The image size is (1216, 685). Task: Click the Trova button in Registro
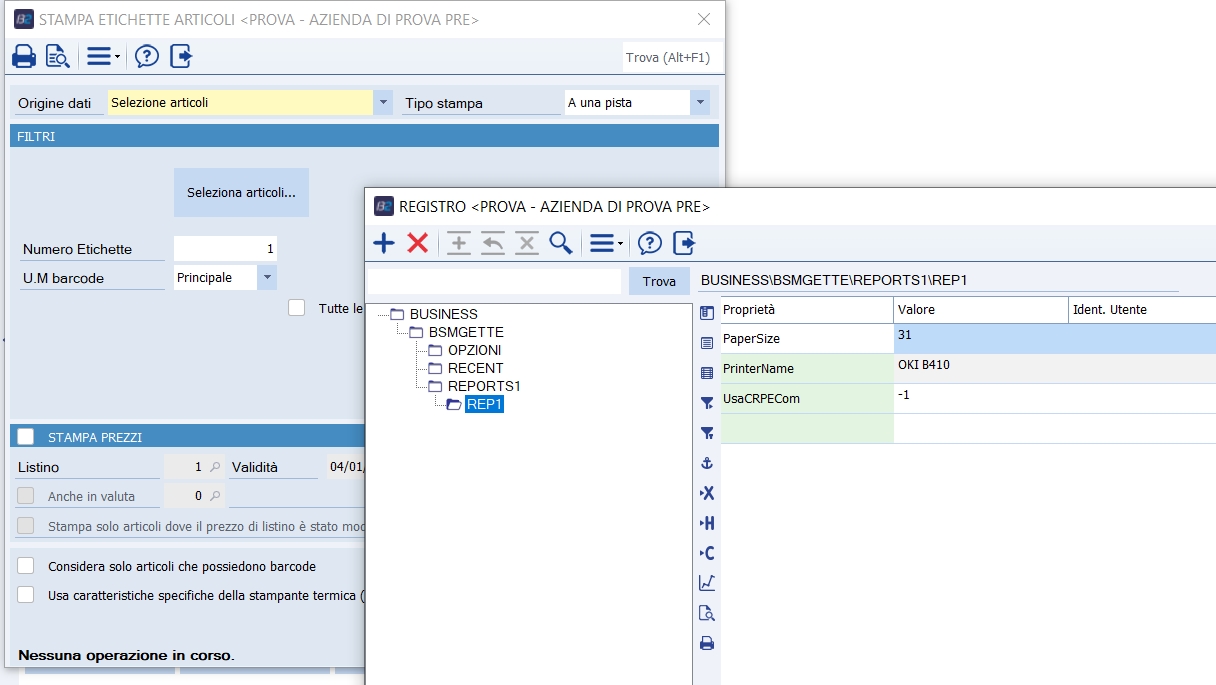[659, 281]
